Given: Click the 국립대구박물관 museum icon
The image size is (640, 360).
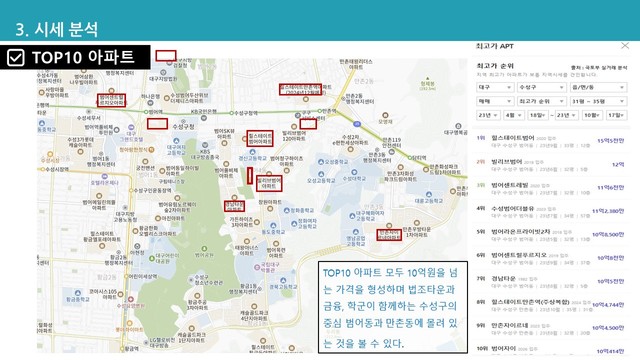Looking at the screenshot, I should (x=257, y=267).
